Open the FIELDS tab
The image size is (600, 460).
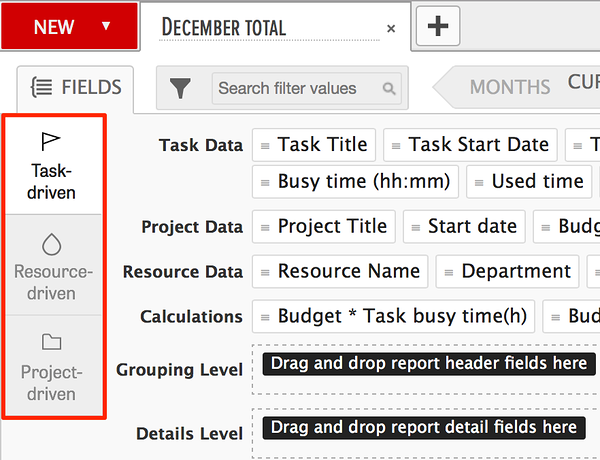(x=75, y=88)
